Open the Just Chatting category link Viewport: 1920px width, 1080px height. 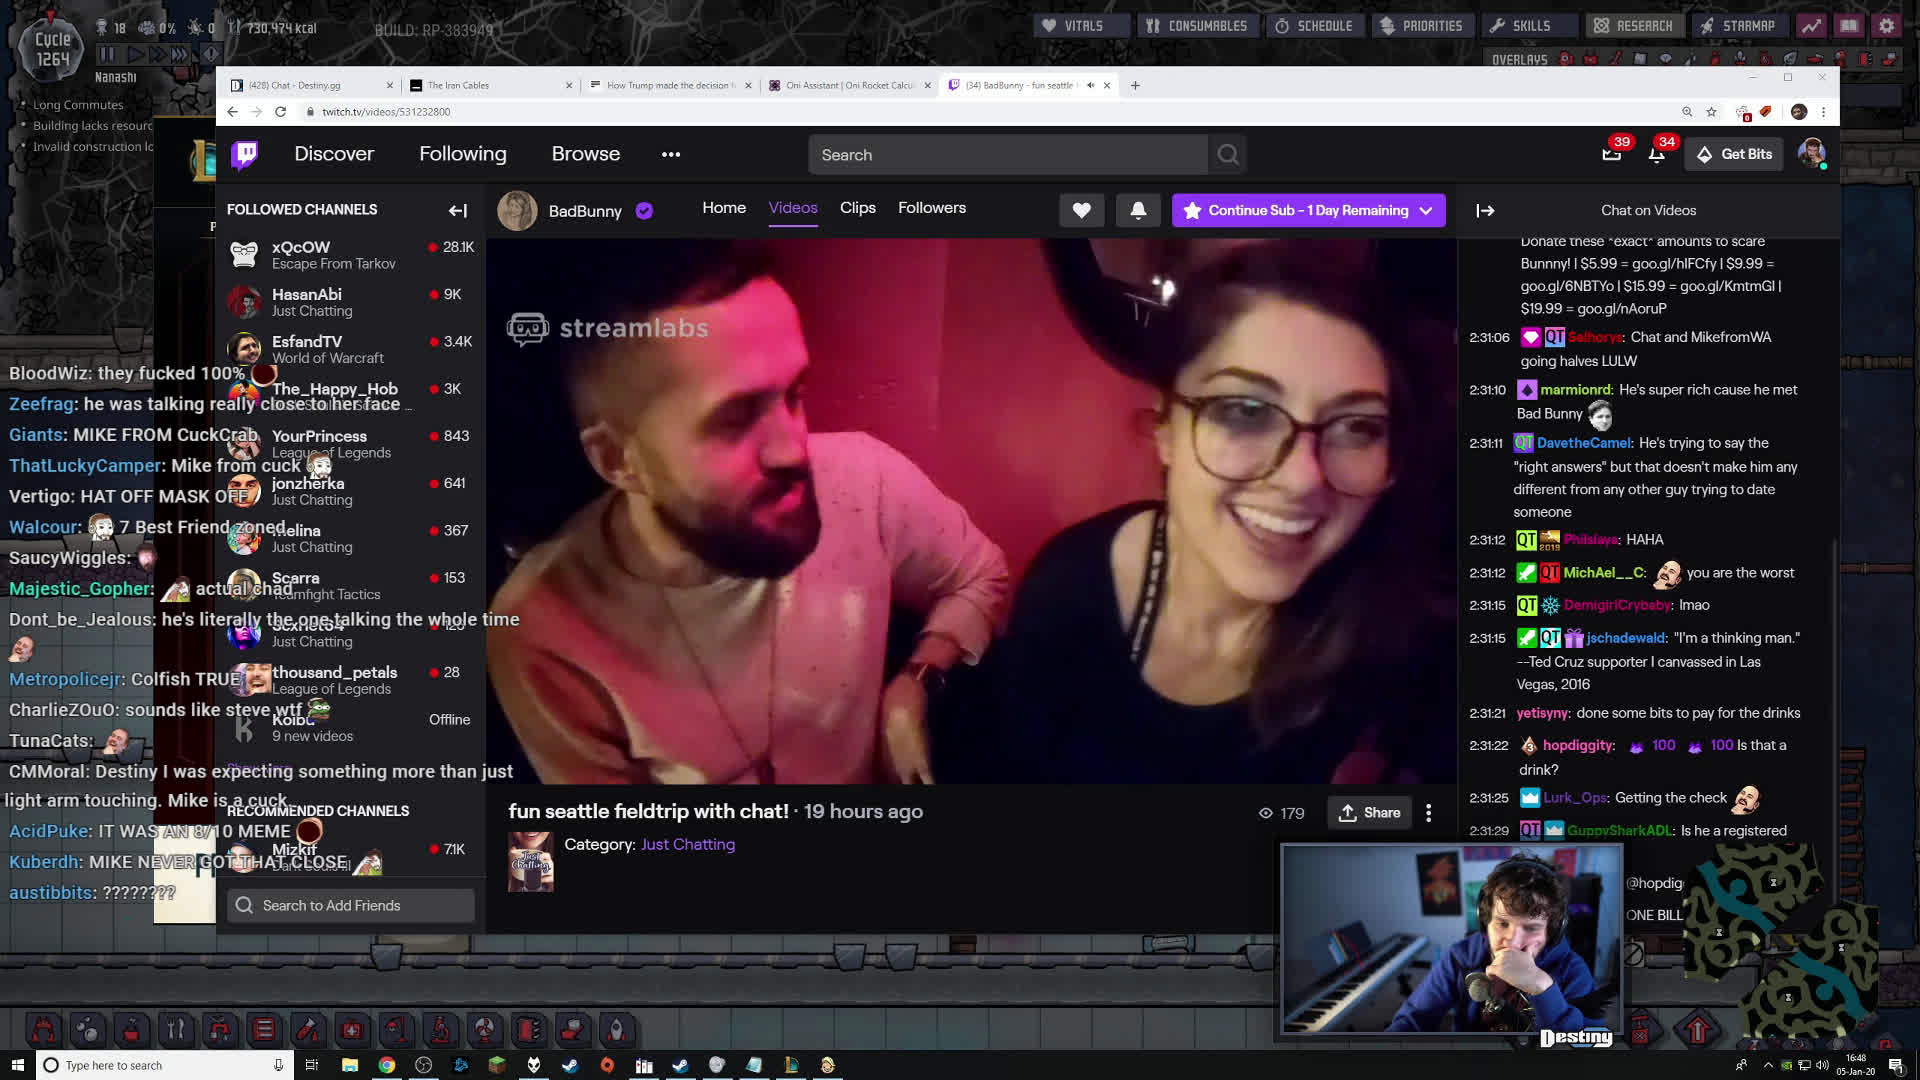point(688,845)
